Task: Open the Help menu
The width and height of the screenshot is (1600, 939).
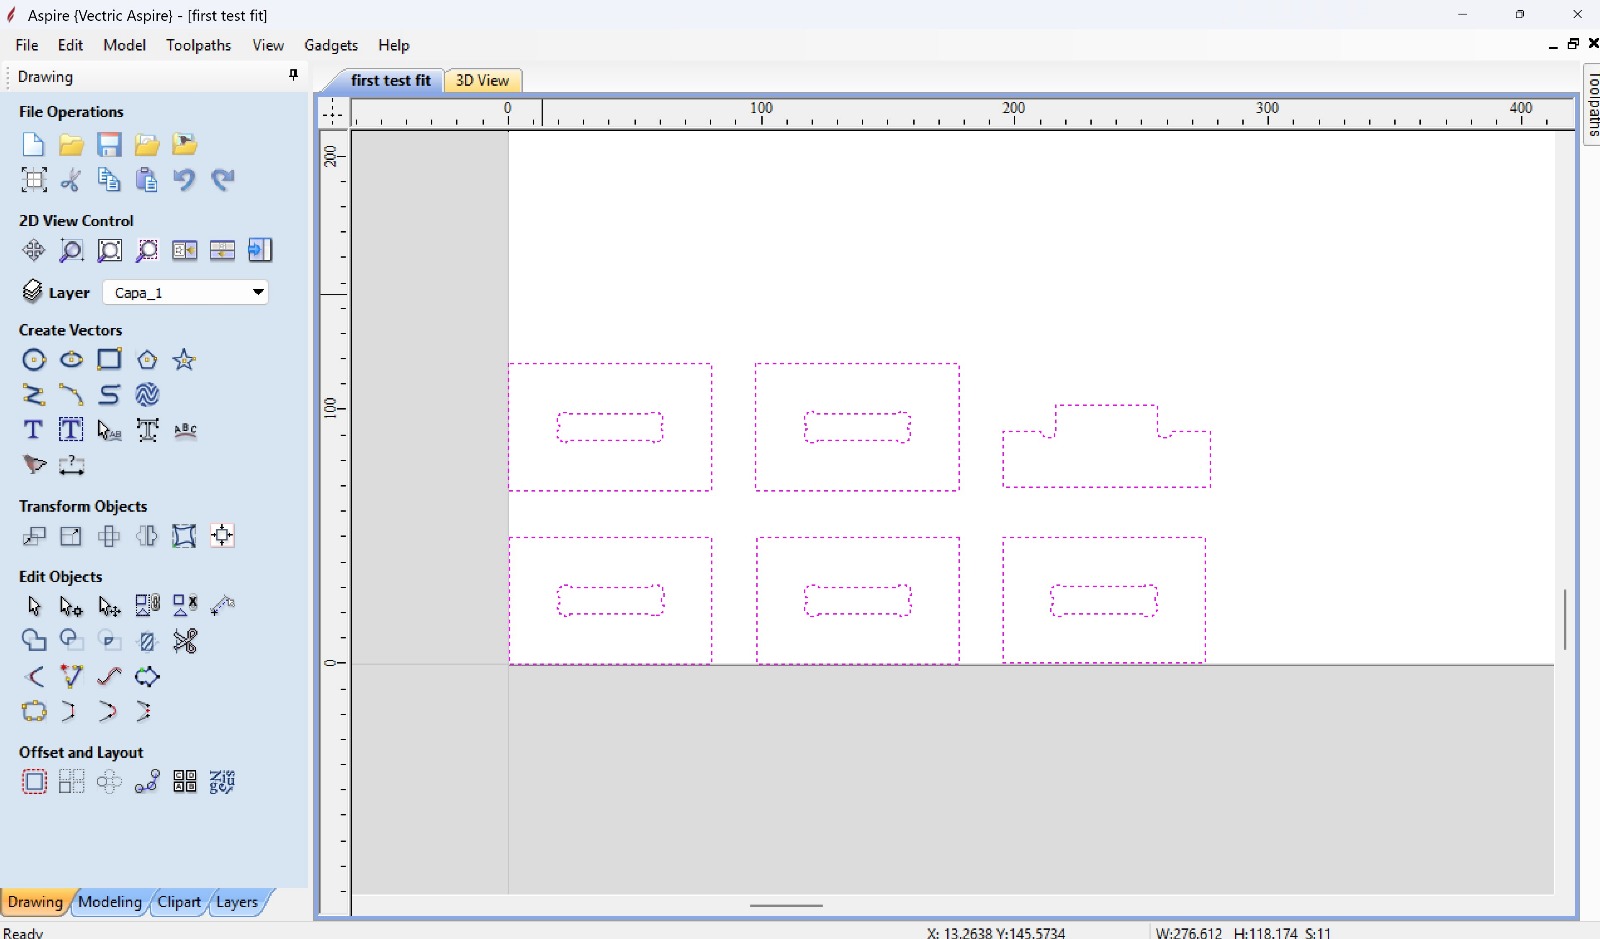Action: (x=394, y=45)
